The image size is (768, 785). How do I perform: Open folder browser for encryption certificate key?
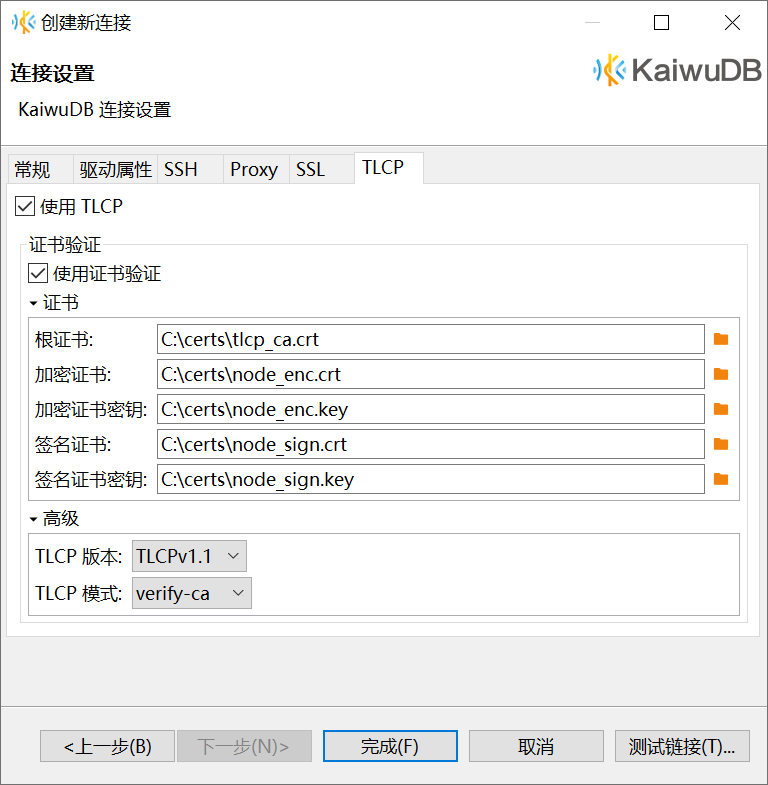[x=721, y=409]
